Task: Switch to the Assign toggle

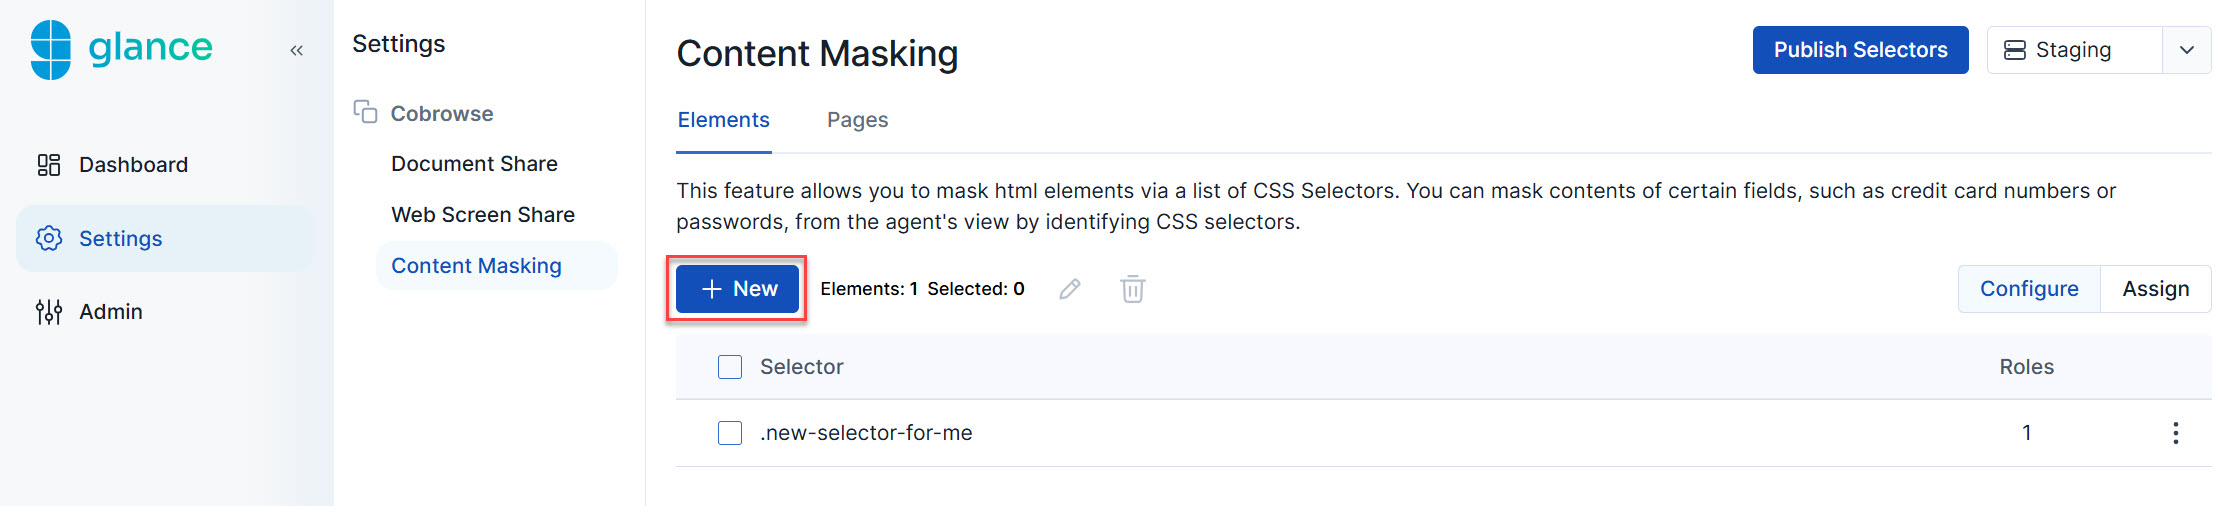Action: (x=2155, y=289)
